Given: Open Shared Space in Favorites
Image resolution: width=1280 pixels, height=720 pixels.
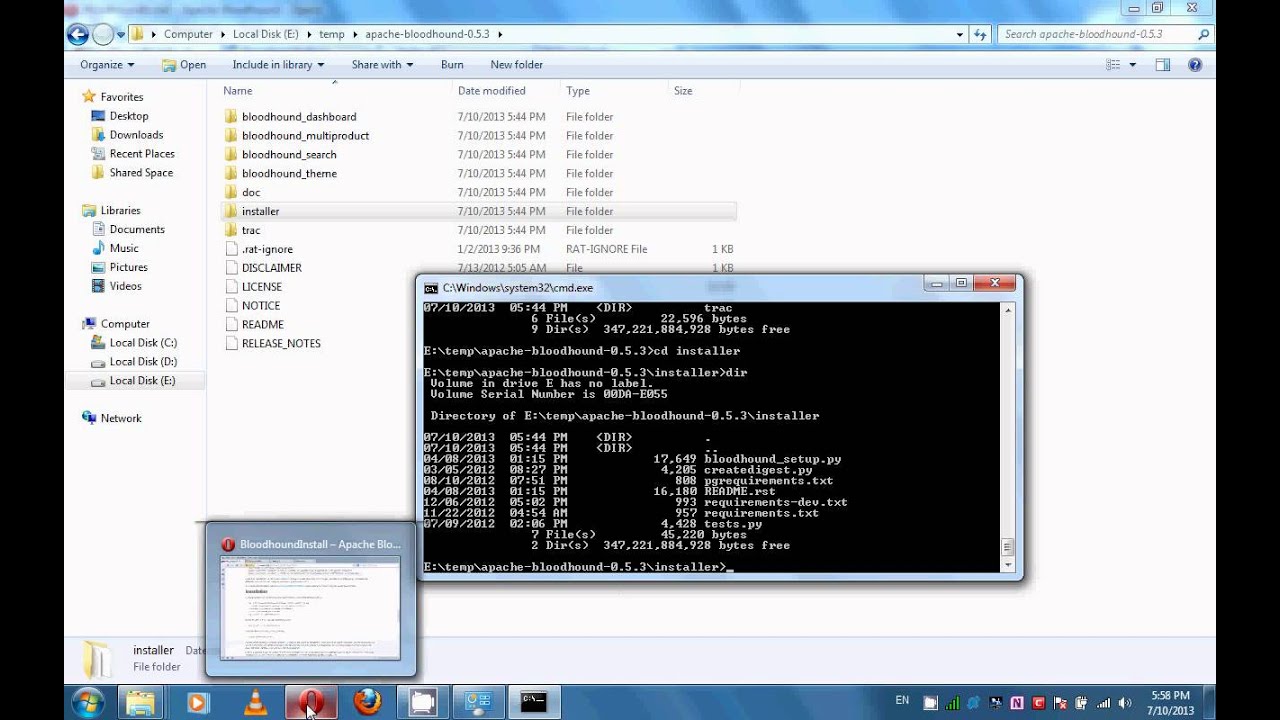Looking at the screenshot, I should pos(141,173).
